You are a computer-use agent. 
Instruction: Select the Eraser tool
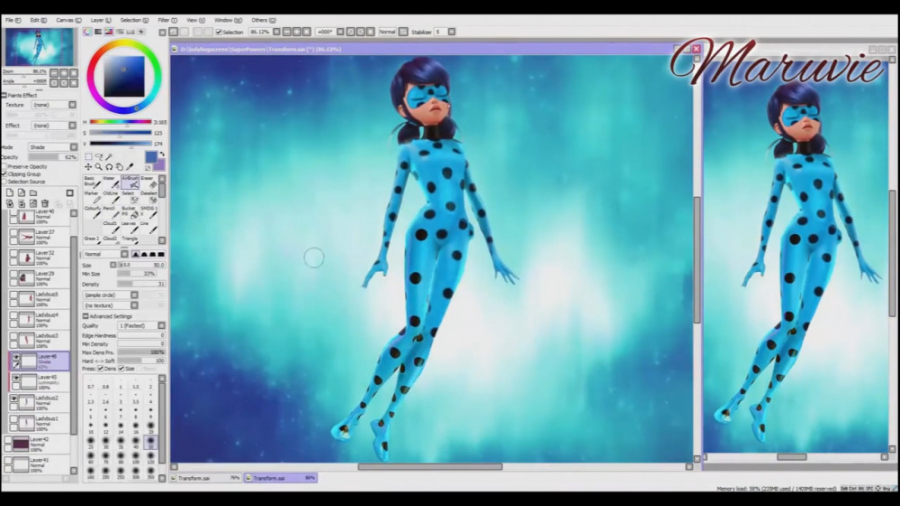pyautogui.click(x=149, y=182)
